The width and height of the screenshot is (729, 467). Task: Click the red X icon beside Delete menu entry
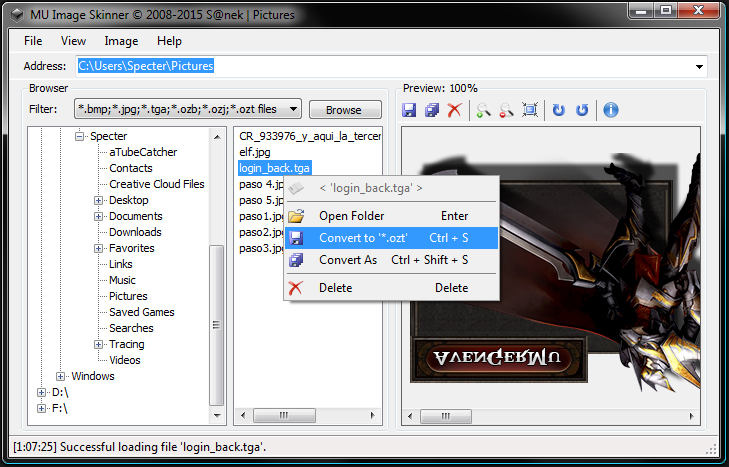tap(296, 288)
